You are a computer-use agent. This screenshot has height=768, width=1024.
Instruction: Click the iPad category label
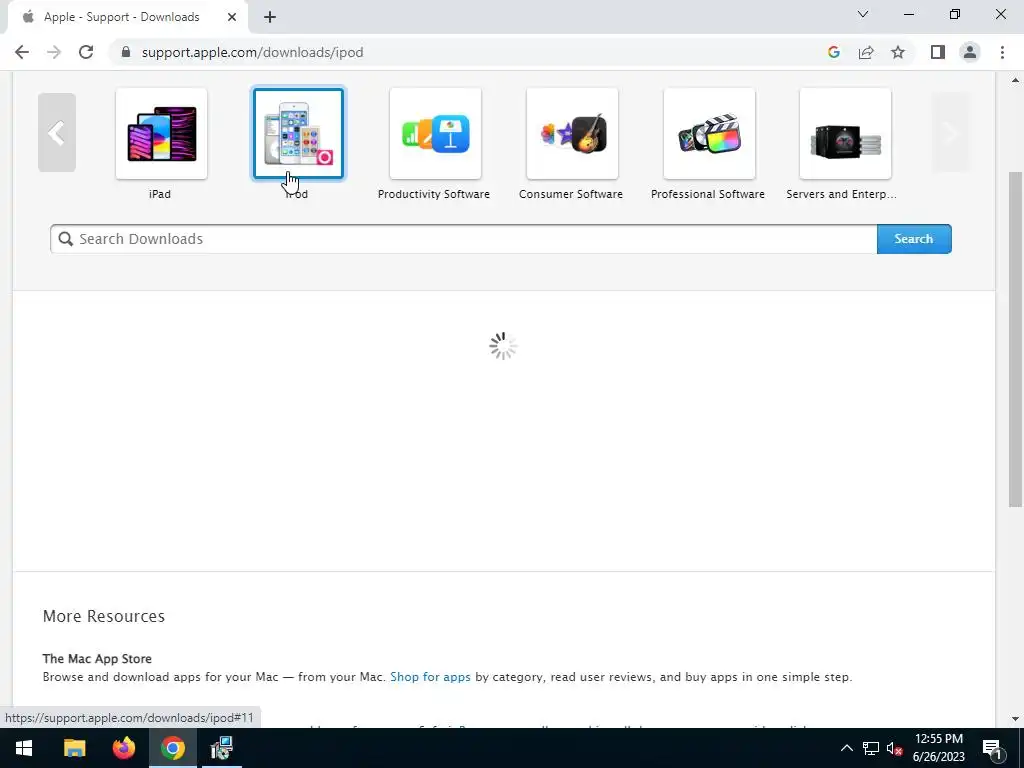pyautogui.click(x=160, y=194)
